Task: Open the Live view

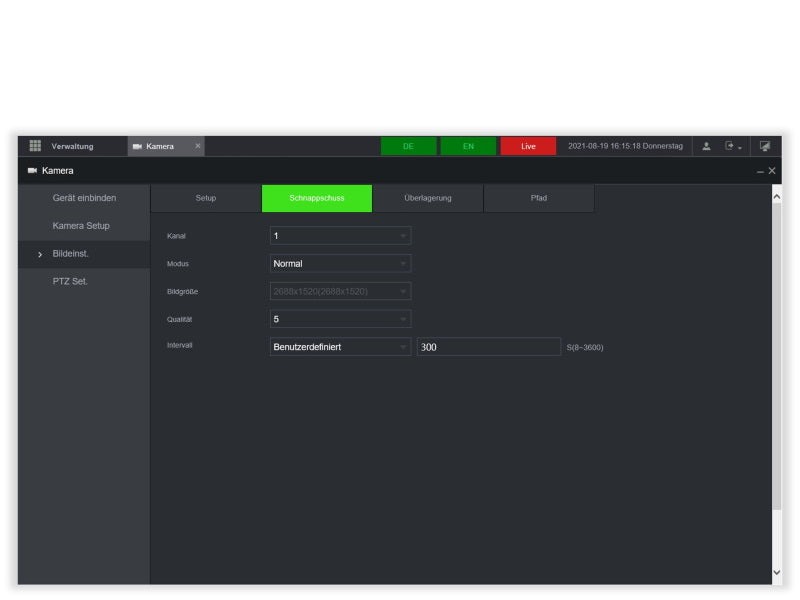Action: (x=528, y=146)
